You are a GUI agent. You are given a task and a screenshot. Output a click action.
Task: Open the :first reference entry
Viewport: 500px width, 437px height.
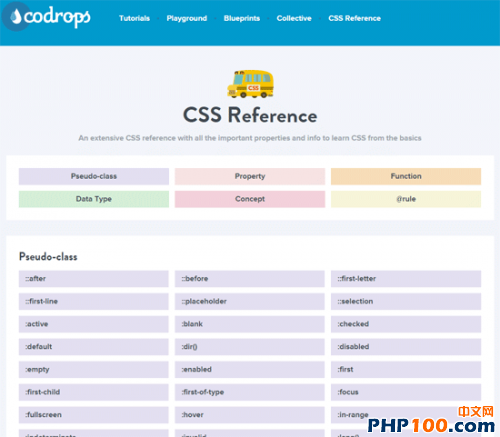(x=406, y=369)
